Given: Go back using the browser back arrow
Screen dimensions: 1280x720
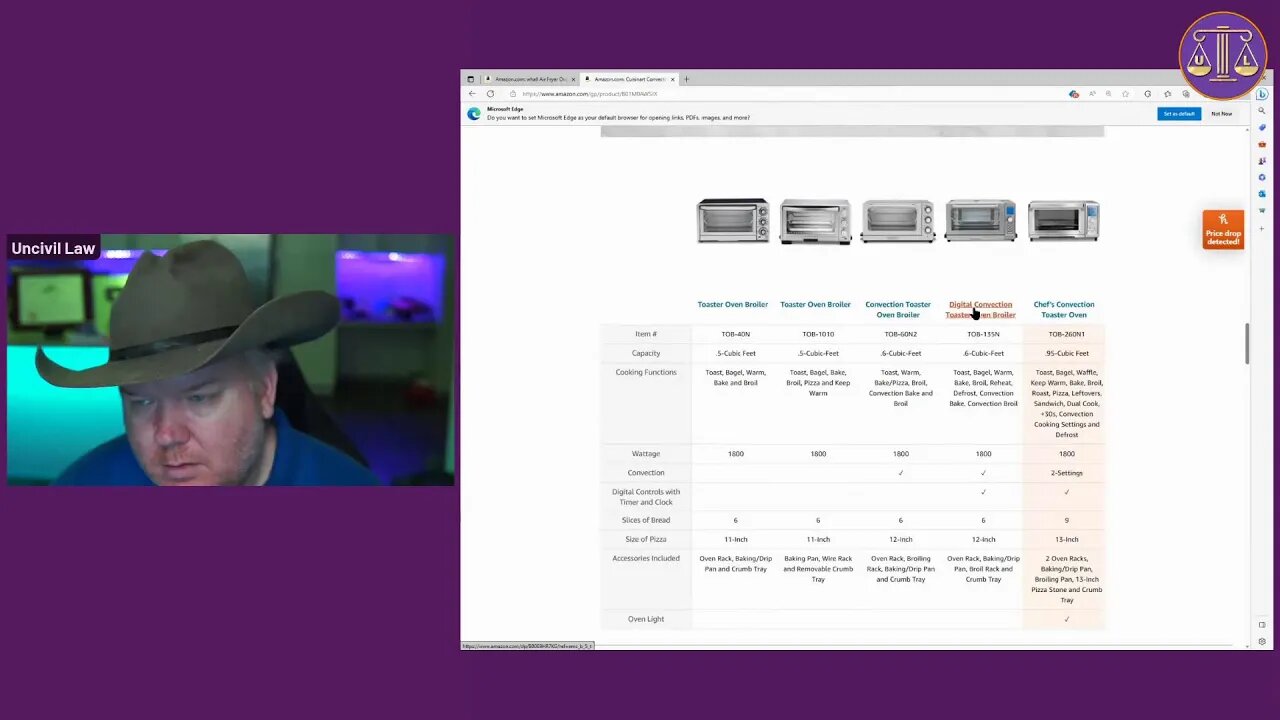Looking at the screenshot, I should 472,94.
